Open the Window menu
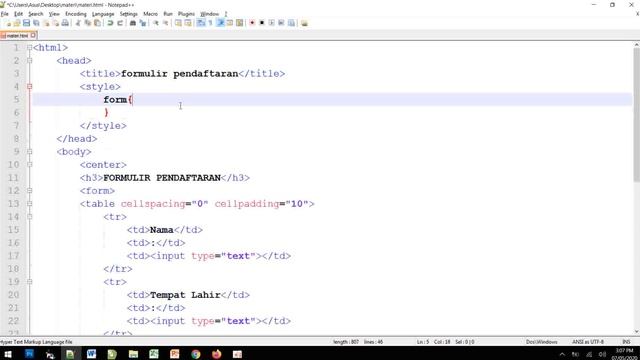Image resolution: width=640 pixels, height=360 pixels. 209,14
